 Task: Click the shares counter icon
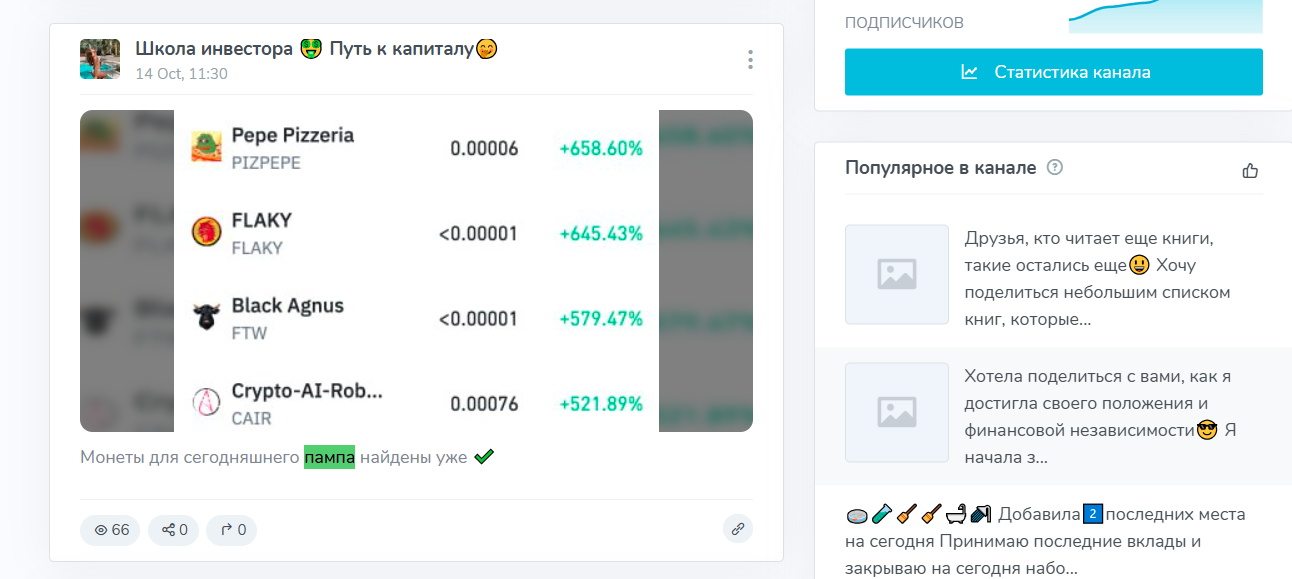tap(174, 530)
